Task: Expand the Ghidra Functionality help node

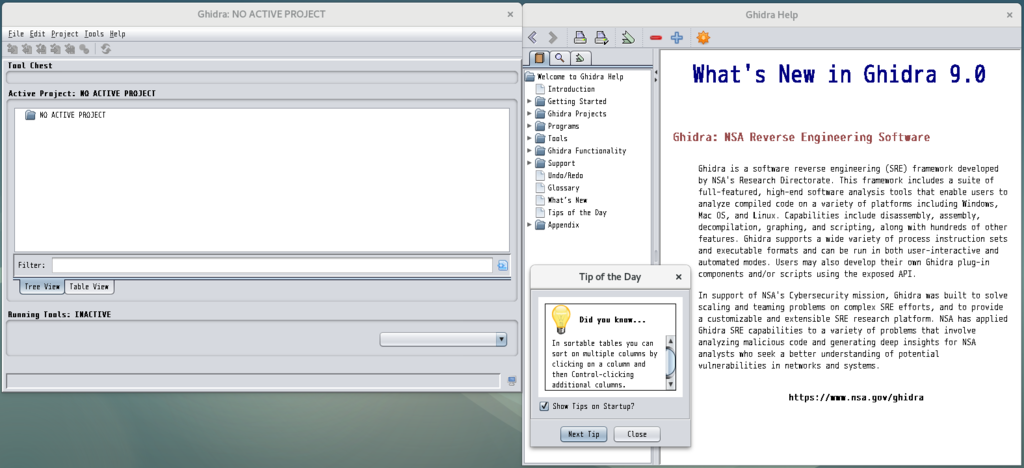Action: coord(530,151)
